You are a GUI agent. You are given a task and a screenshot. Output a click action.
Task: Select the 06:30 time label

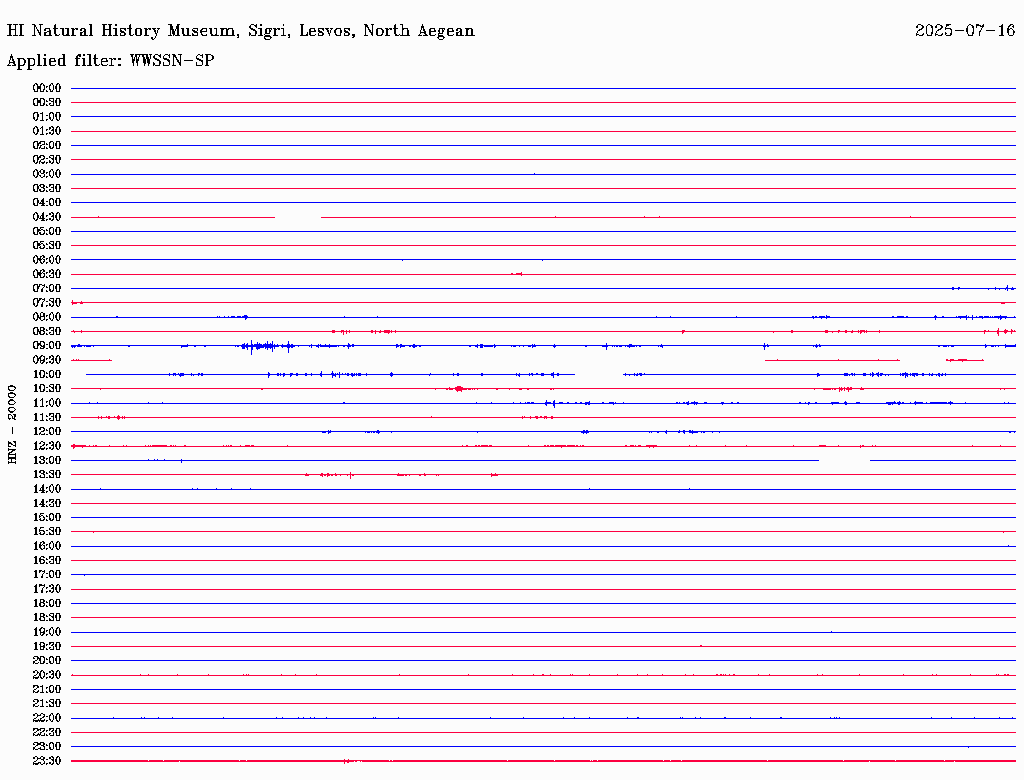click(x=47, y=274)
